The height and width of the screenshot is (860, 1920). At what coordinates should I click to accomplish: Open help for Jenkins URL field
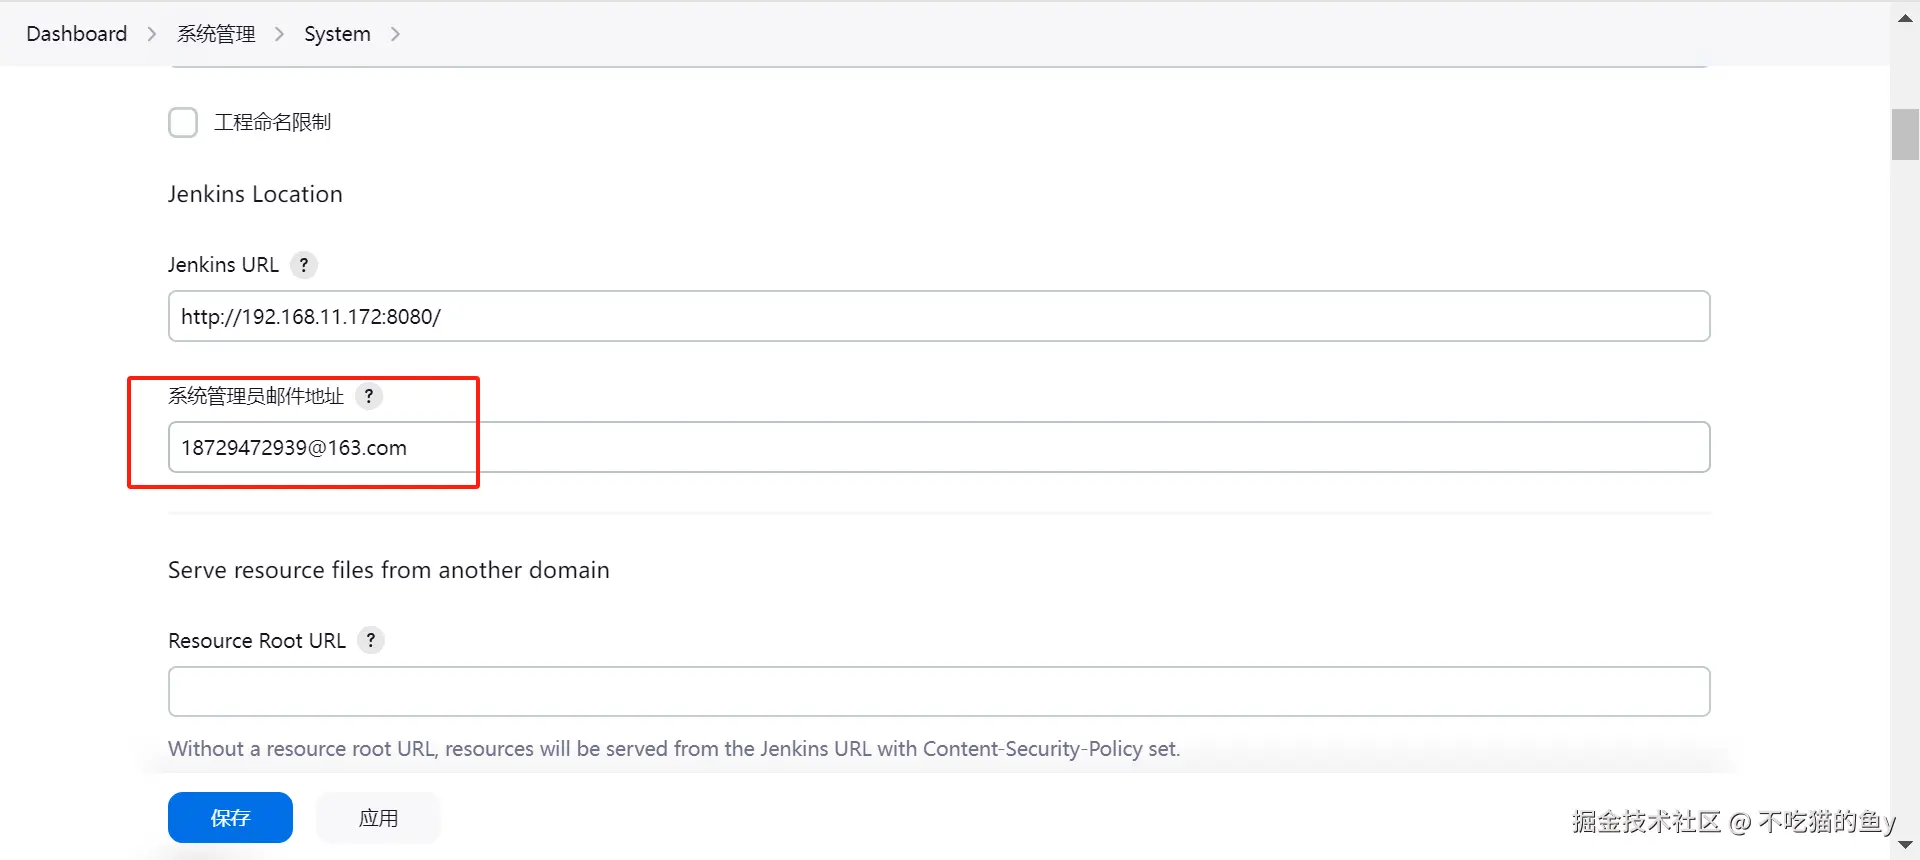click(x=304, y=265)
